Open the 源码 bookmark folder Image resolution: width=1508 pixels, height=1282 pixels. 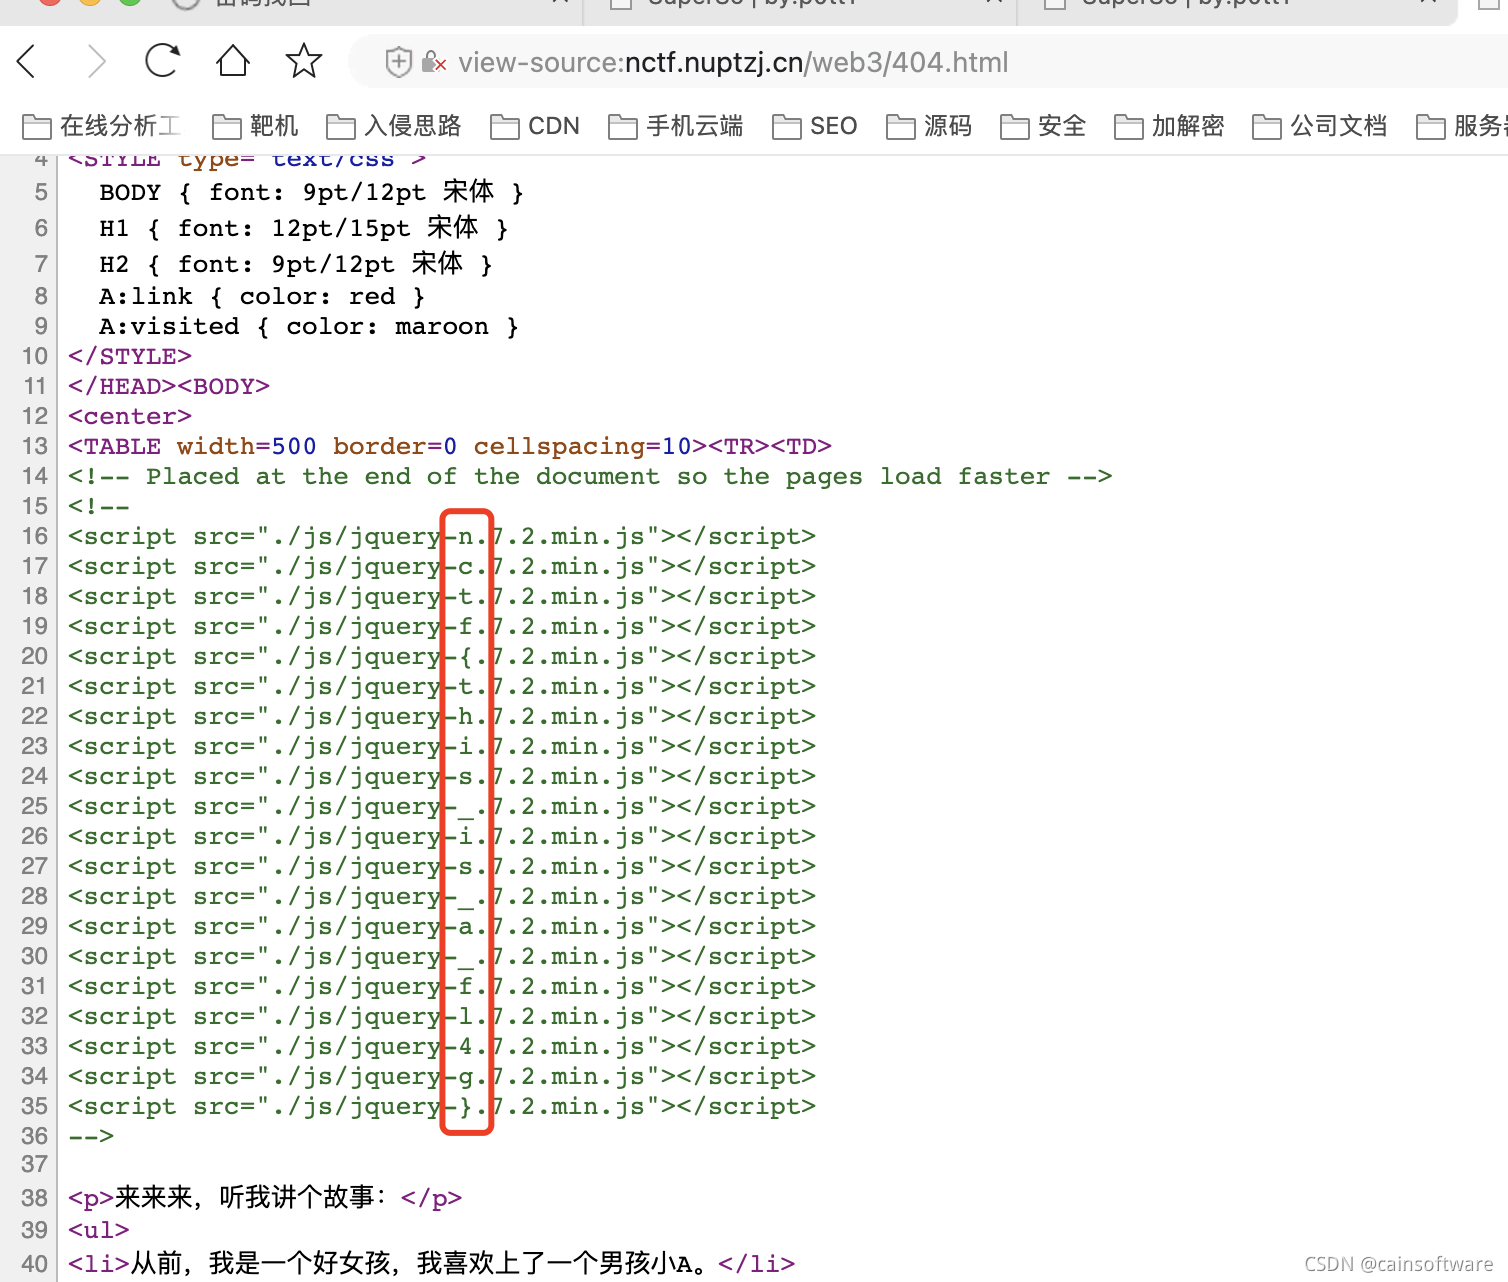click(929, 126)
